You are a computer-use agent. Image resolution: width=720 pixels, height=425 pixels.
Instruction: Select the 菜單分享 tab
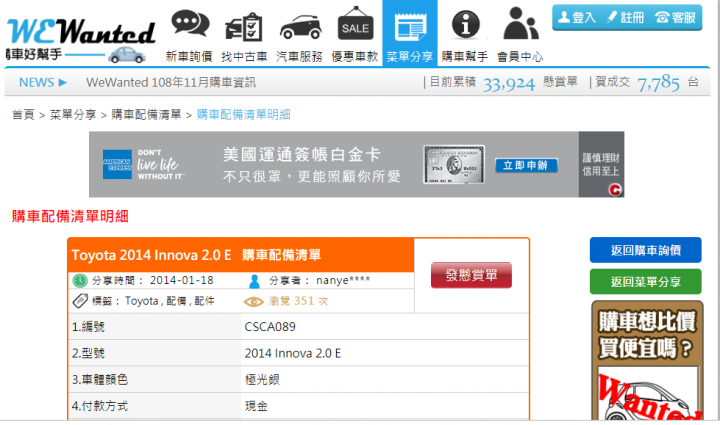[x=410, y=33]
